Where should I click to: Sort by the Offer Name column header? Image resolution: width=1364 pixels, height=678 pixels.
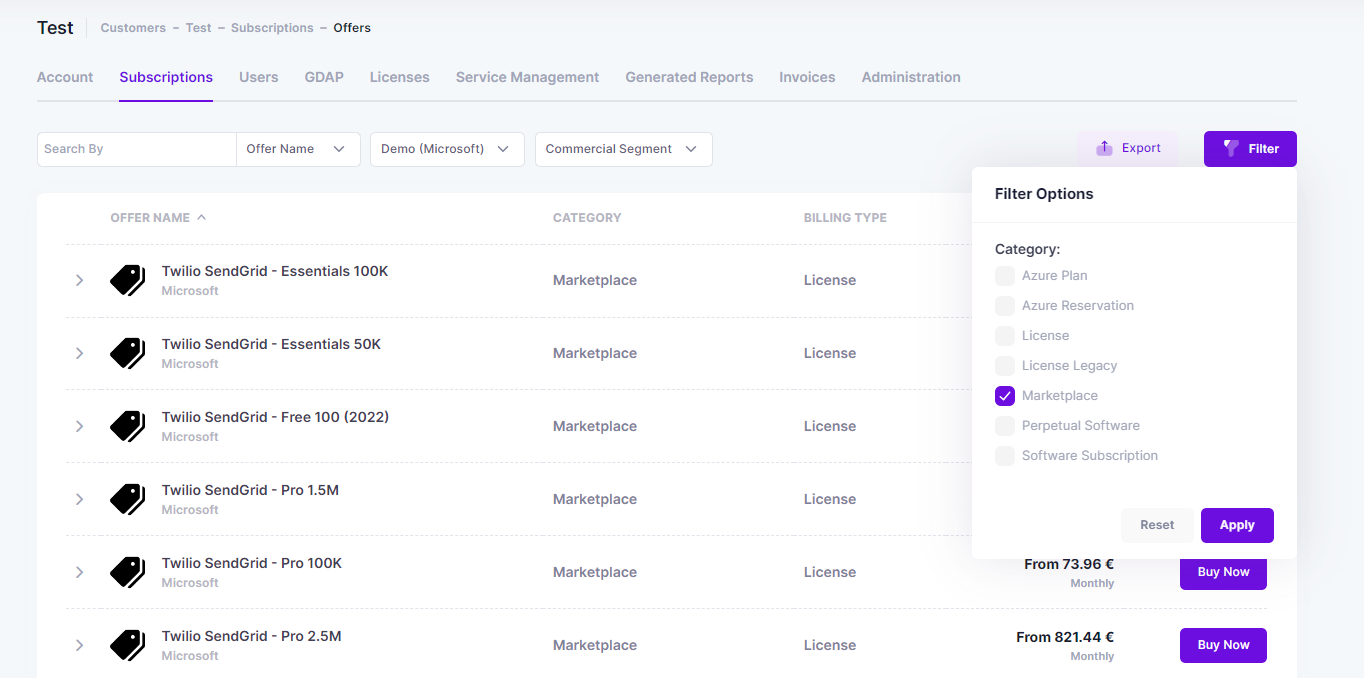(x=150, y=217)
